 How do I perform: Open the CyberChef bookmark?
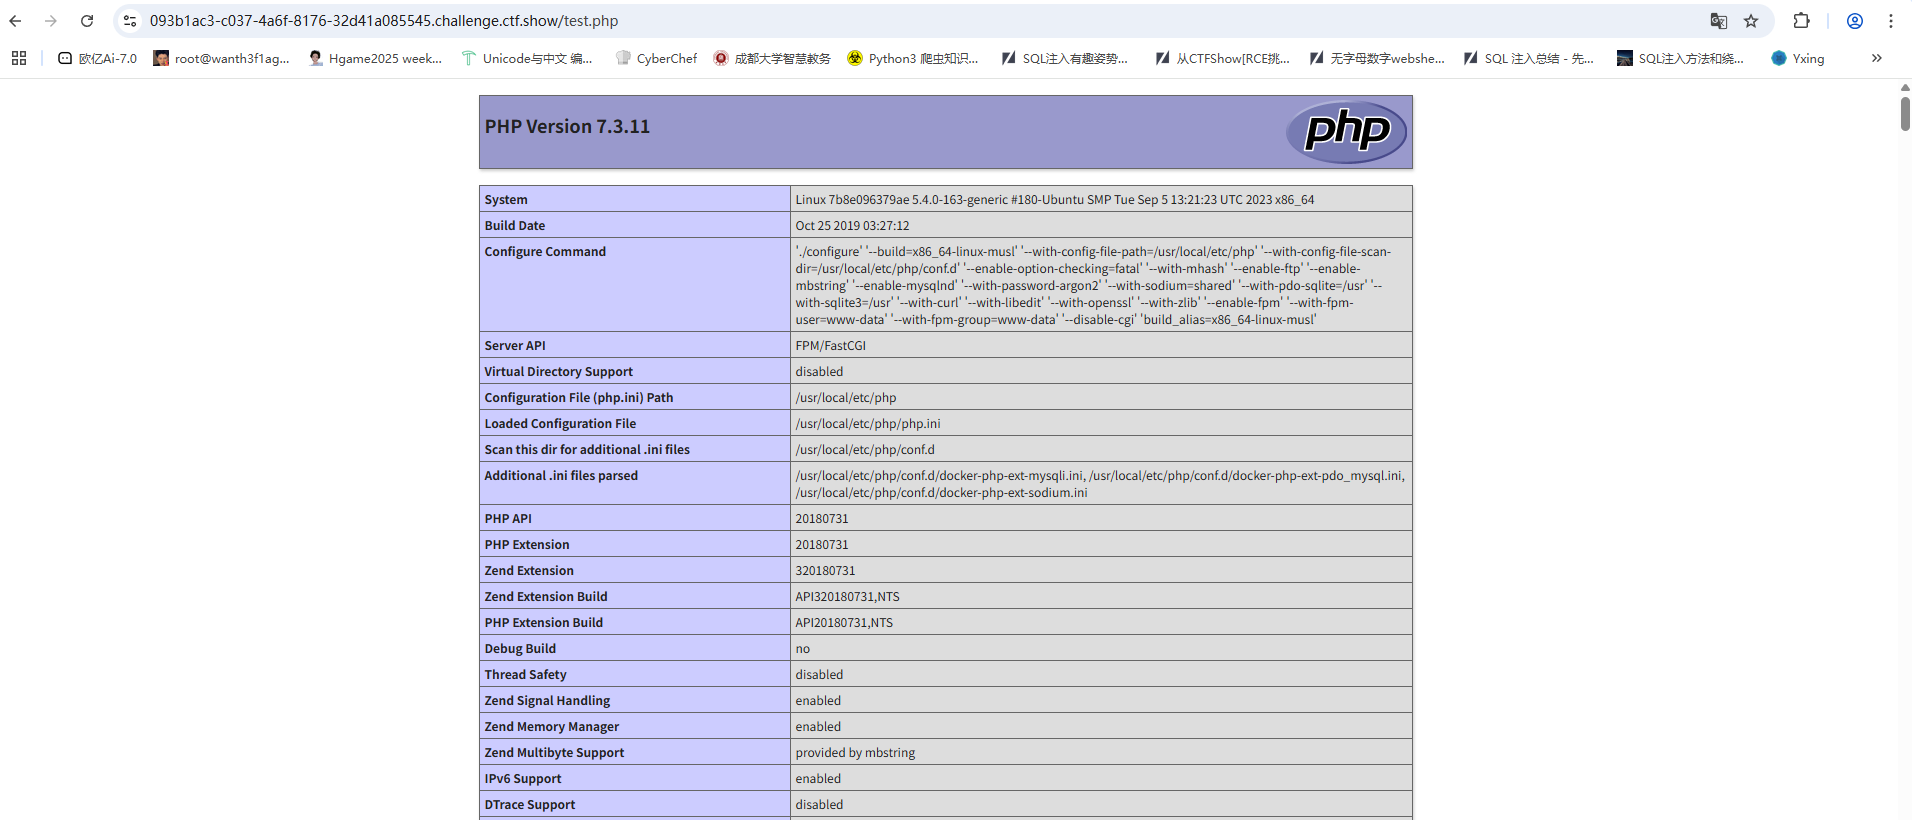coord(656,59)
